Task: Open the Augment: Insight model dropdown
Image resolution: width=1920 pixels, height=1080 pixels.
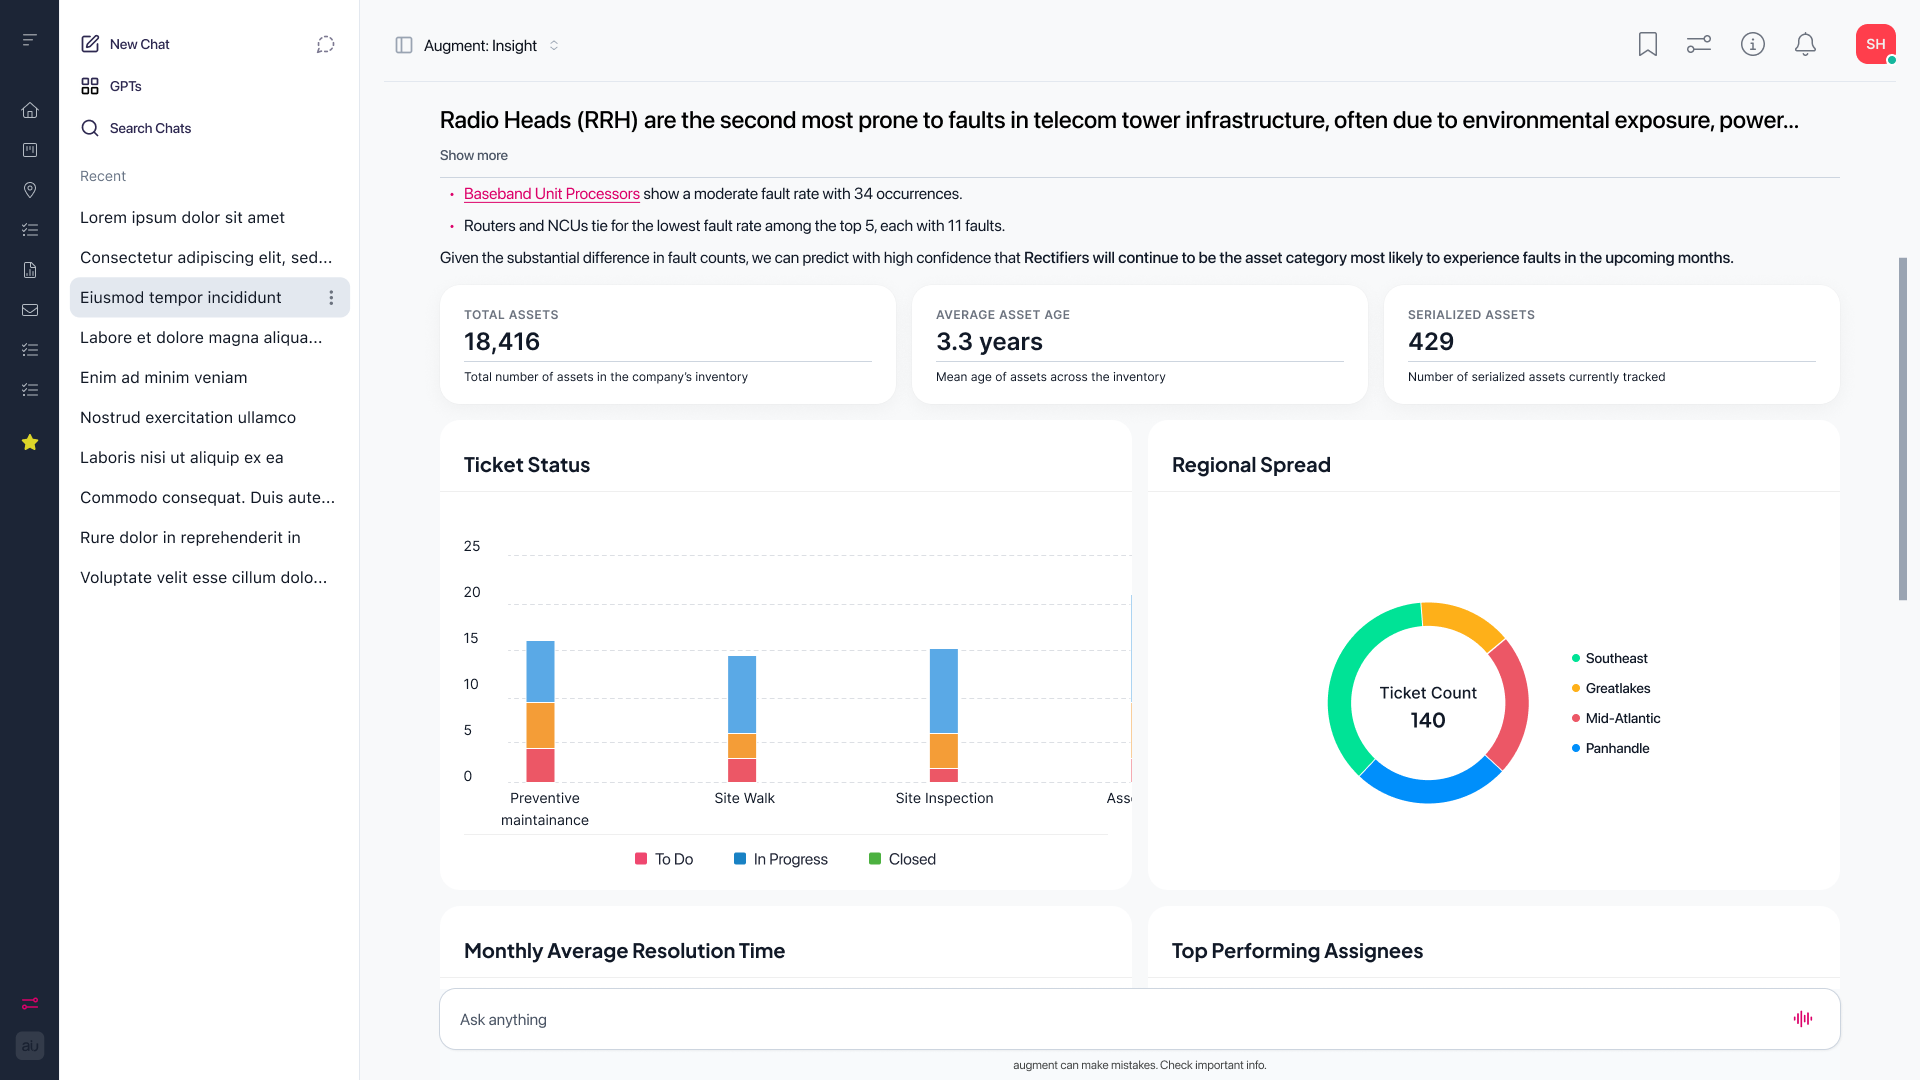Action: coord(491,45)
